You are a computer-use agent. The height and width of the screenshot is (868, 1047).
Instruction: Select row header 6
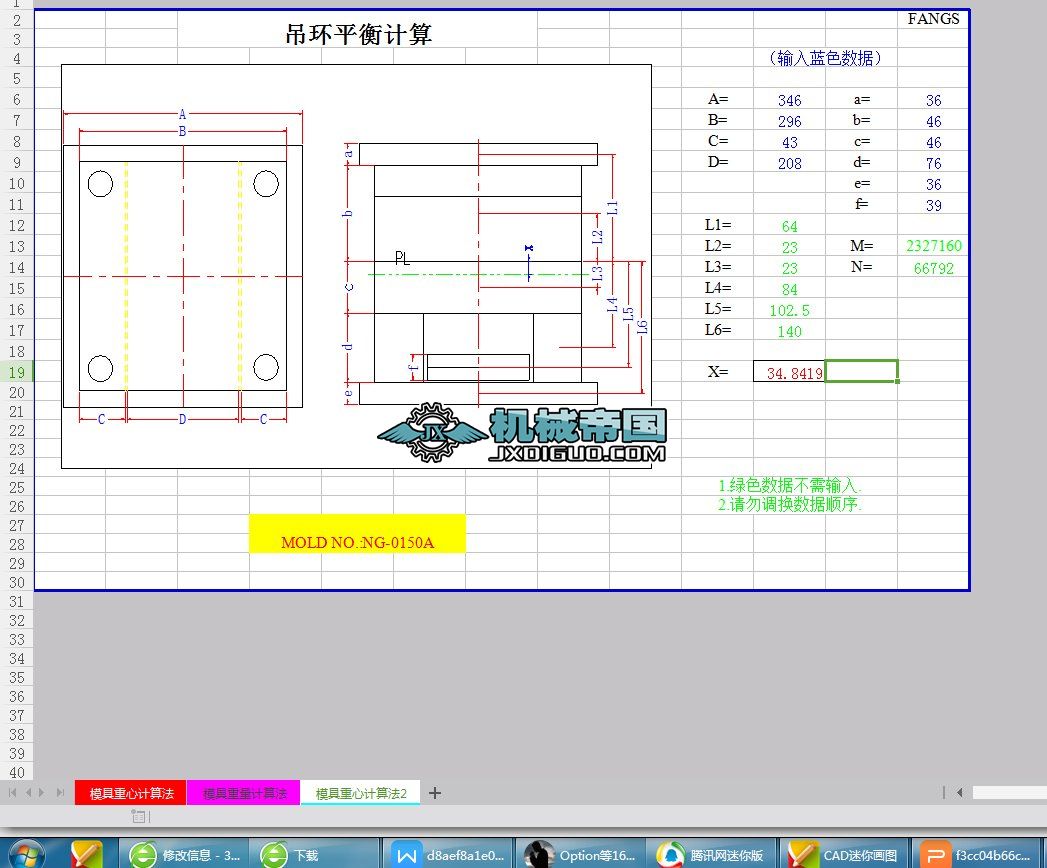[17, 99]
